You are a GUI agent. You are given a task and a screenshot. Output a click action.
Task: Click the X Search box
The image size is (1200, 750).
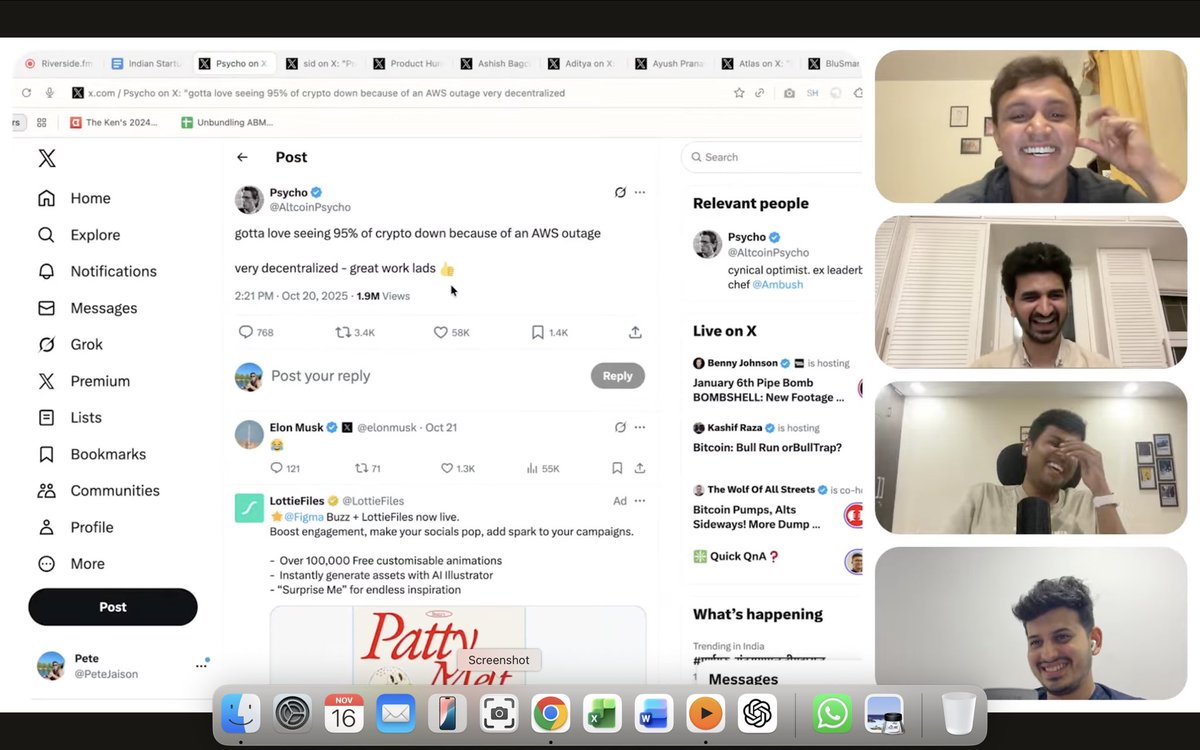pos(772,157)
